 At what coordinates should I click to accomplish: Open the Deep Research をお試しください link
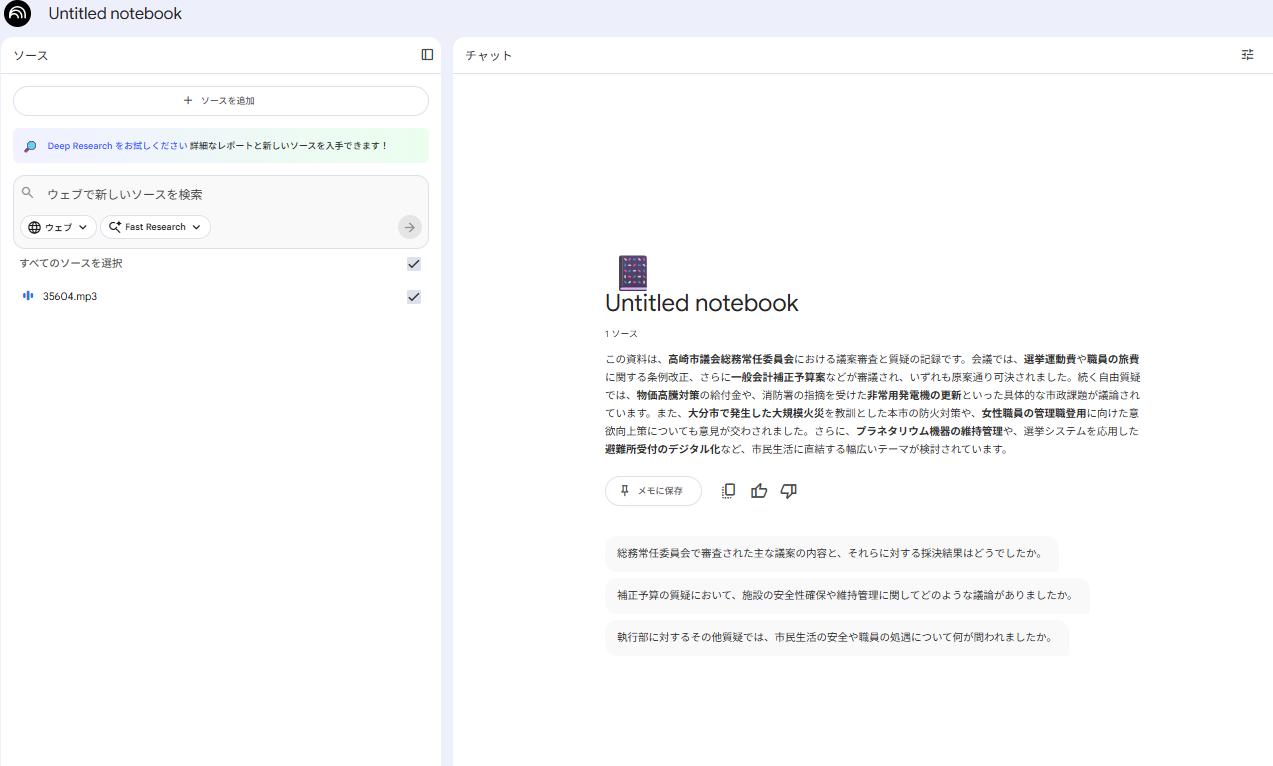pyautogui.click(x=117, y=146)
